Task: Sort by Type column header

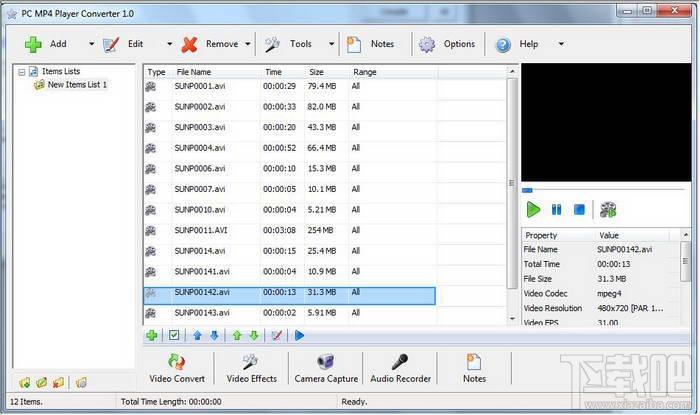Action: [157, 72]
